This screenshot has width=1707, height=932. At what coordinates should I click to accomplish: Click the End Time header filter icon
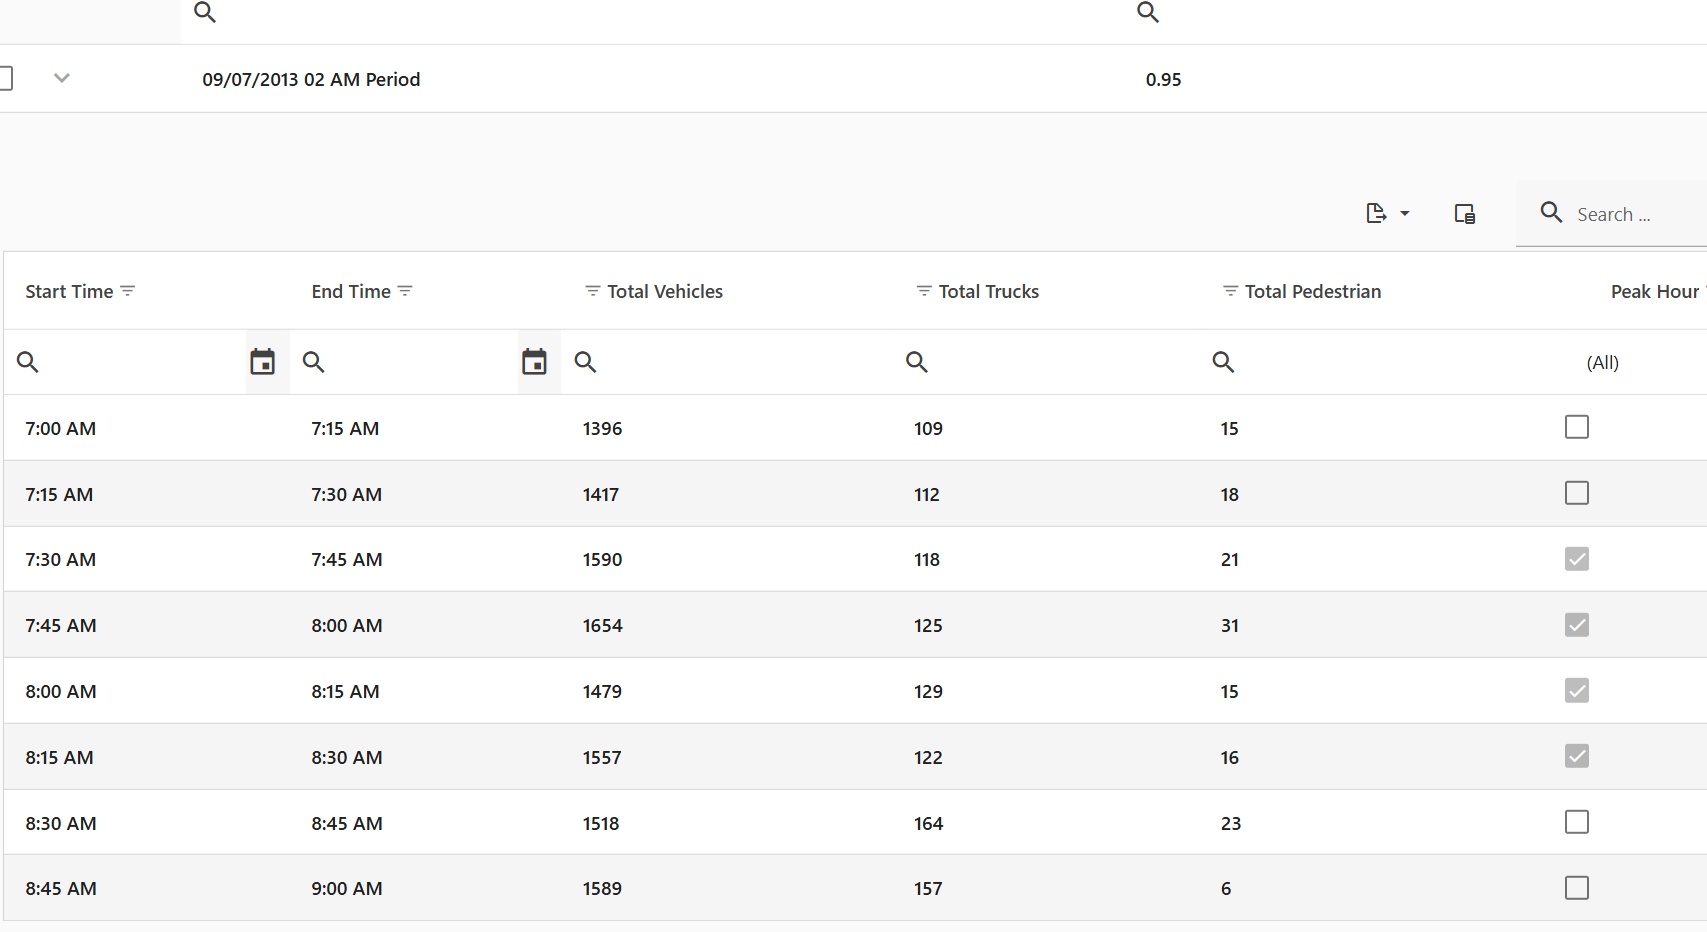pyautogui.click(x=405, y=291)
